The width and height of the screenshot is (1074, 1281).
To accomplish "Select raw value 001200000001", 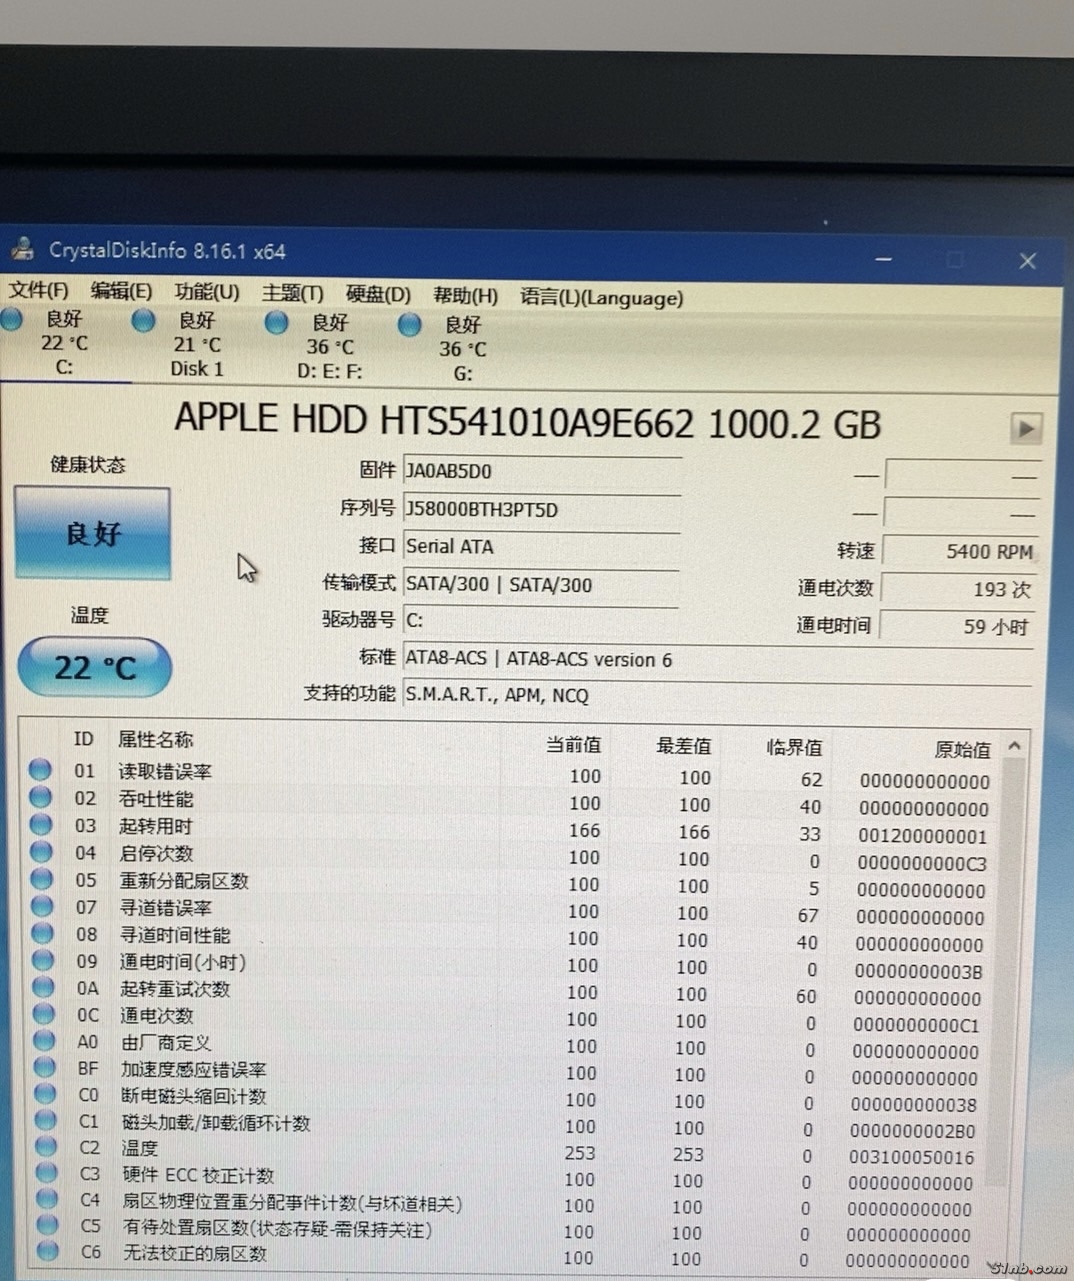I will [923, 836].
